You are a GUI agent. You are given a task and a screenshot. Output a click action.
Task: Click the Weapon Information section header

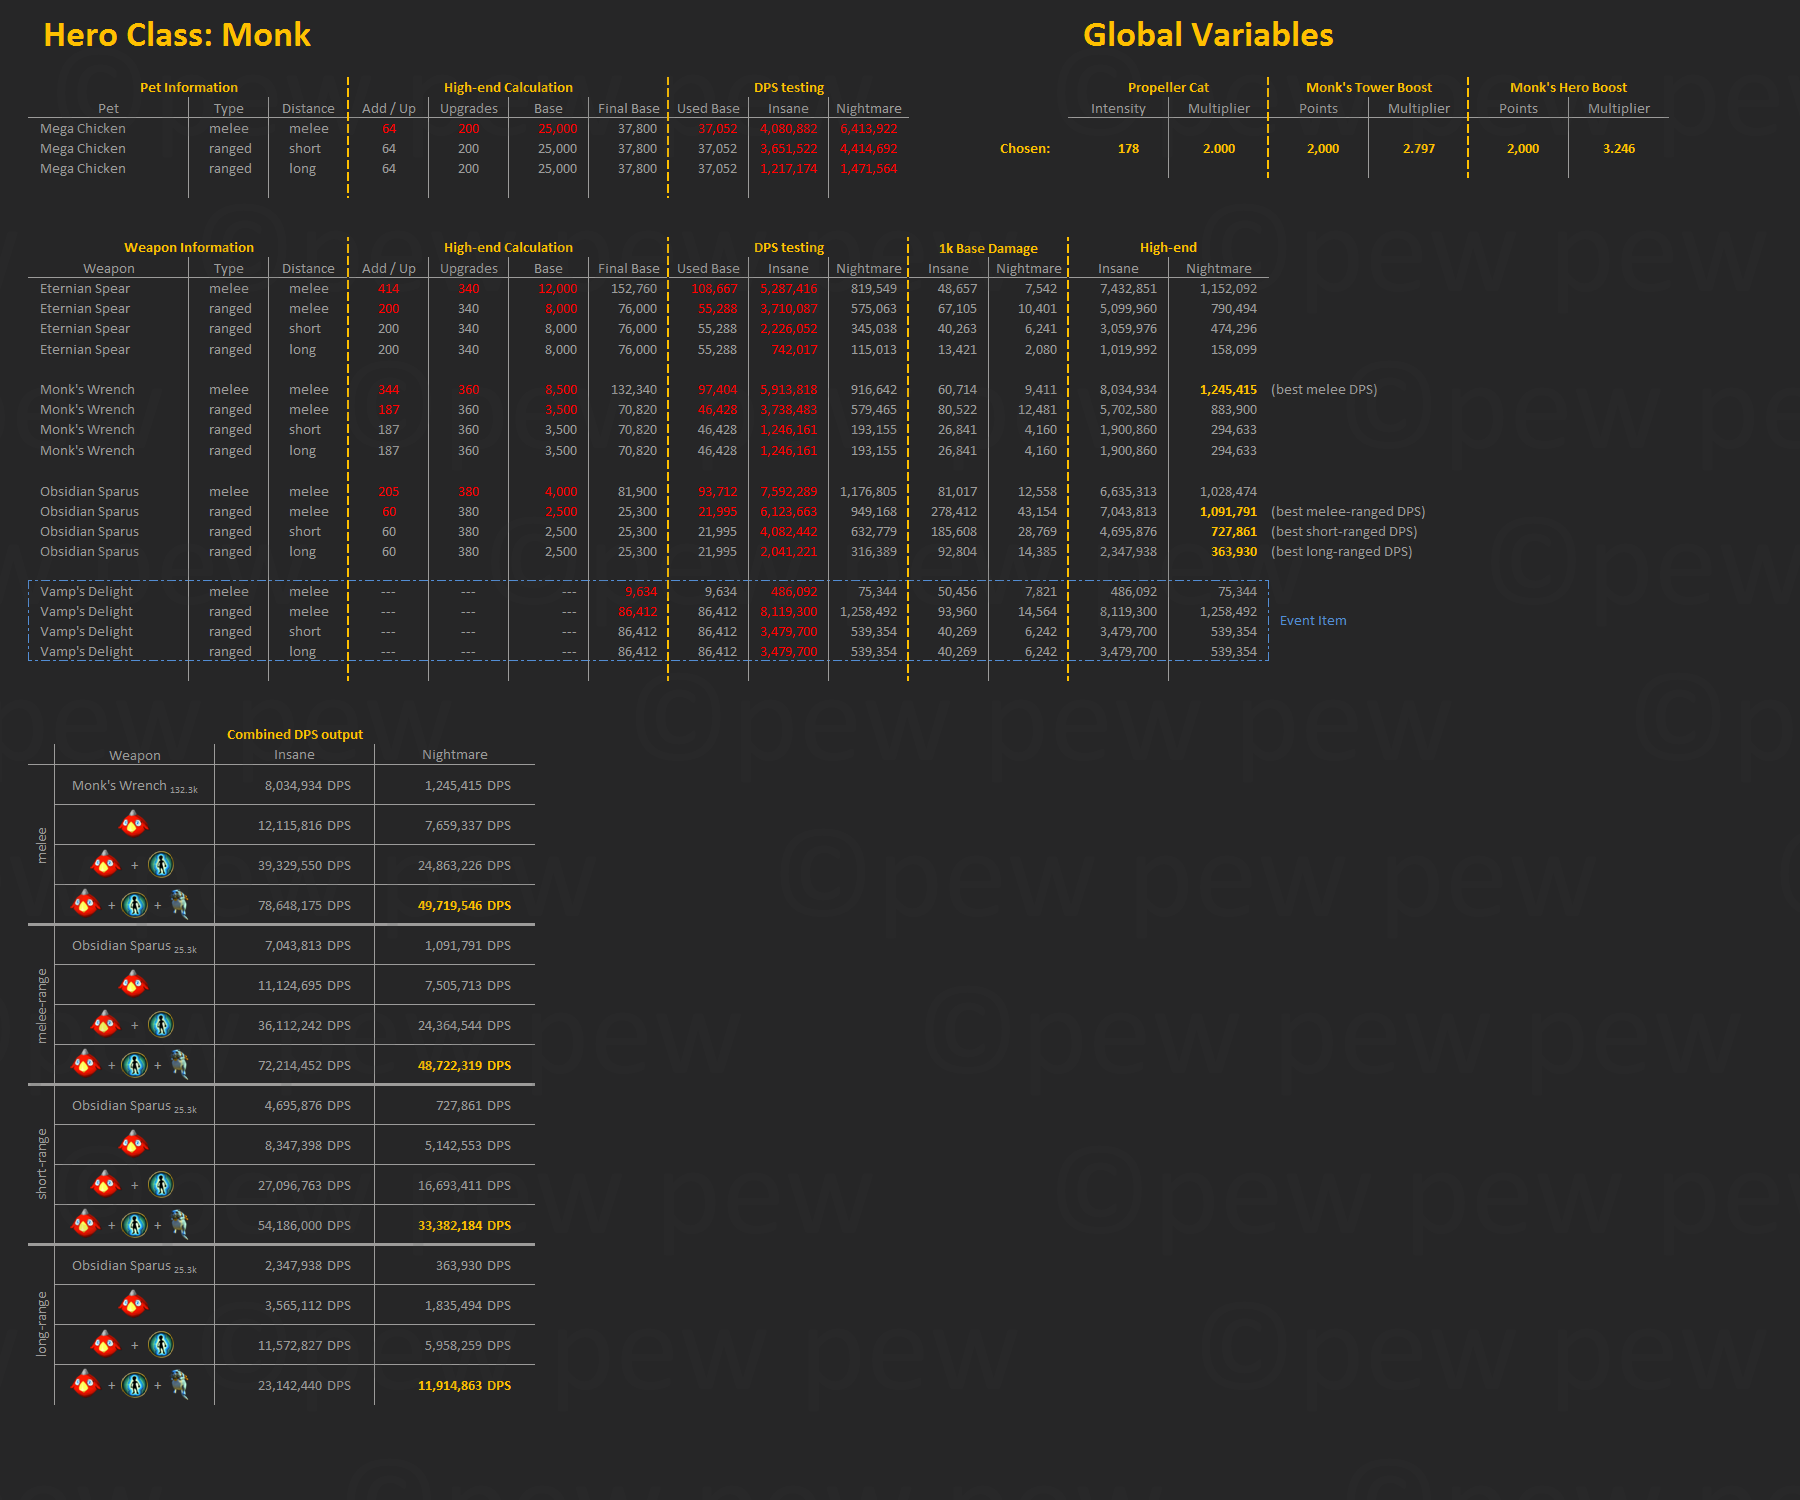click(188, 248)
